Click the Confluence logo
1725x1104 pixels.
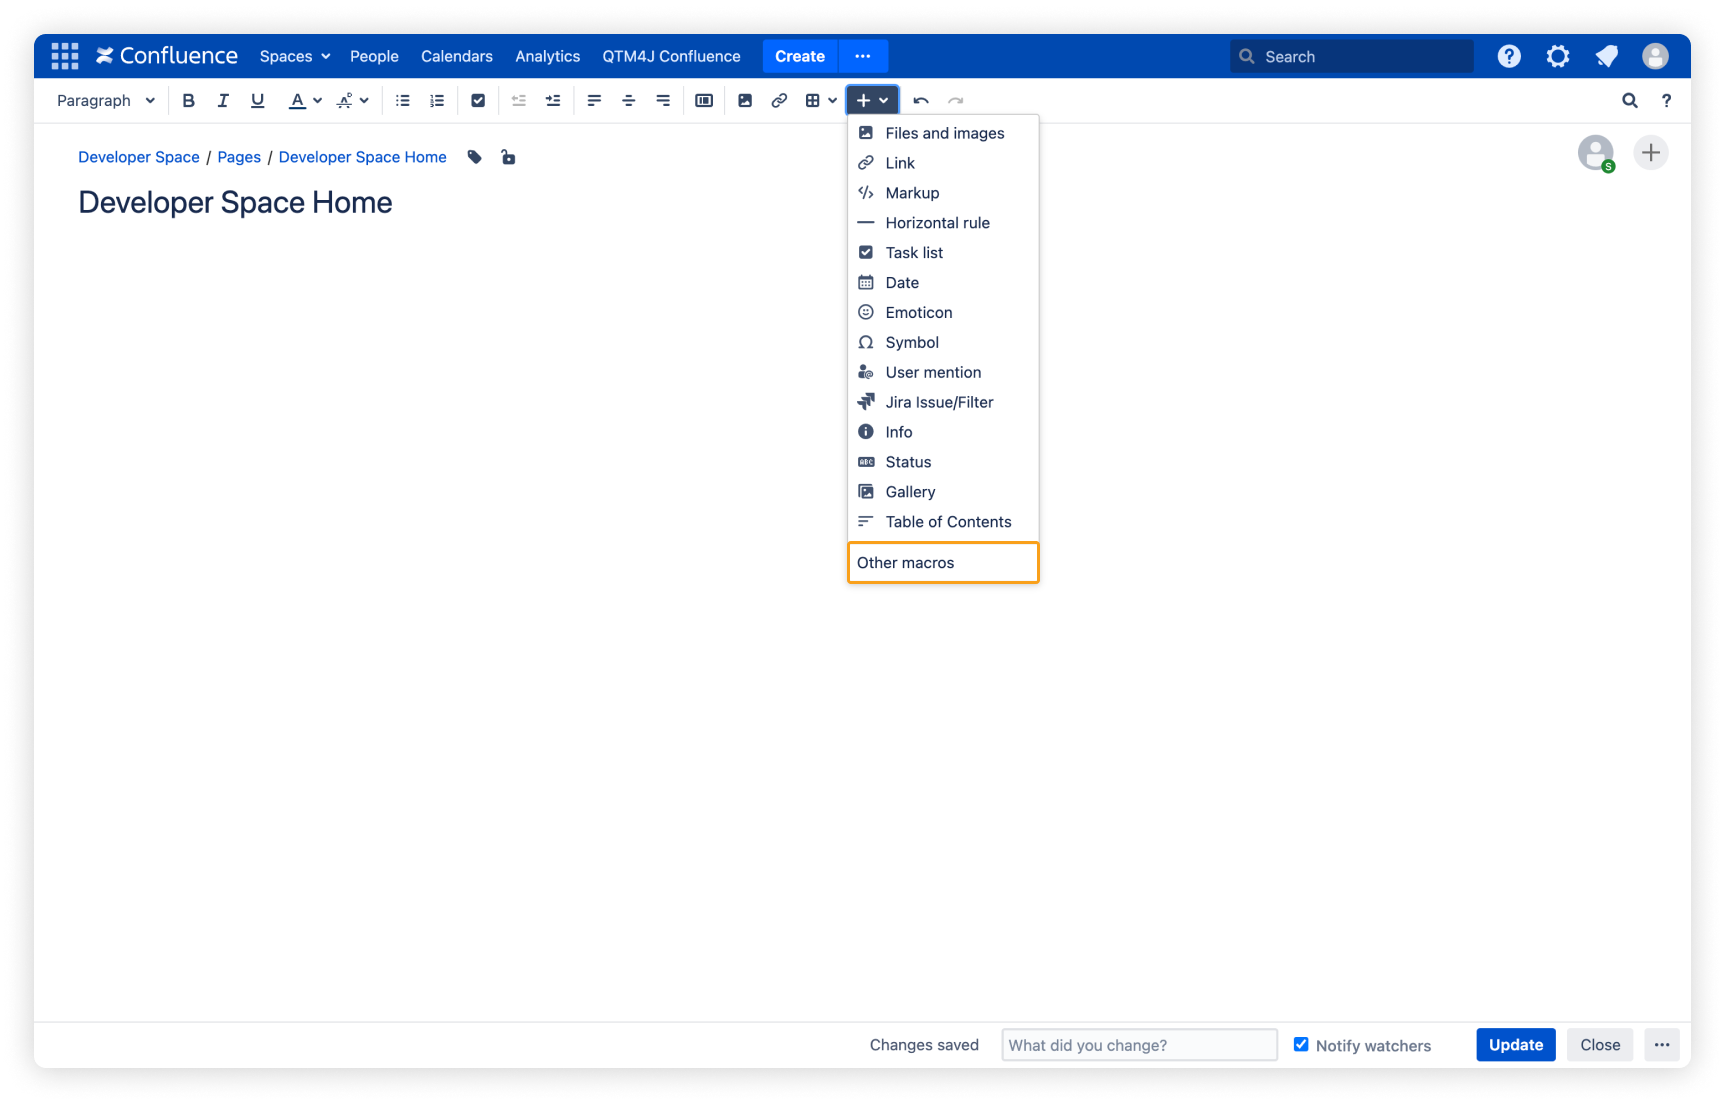pyautogui.click(x=167, y=56)
